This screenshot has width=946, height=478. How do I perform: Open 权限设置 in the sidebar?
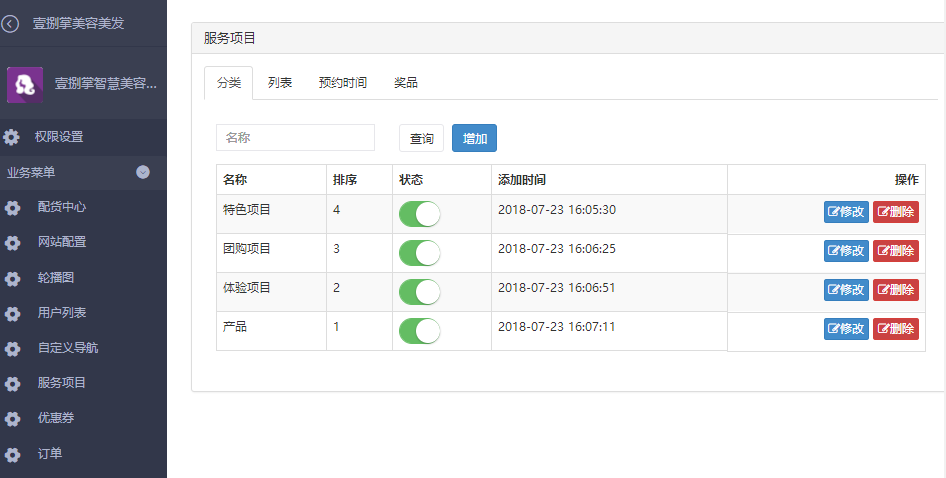(59, 137)
